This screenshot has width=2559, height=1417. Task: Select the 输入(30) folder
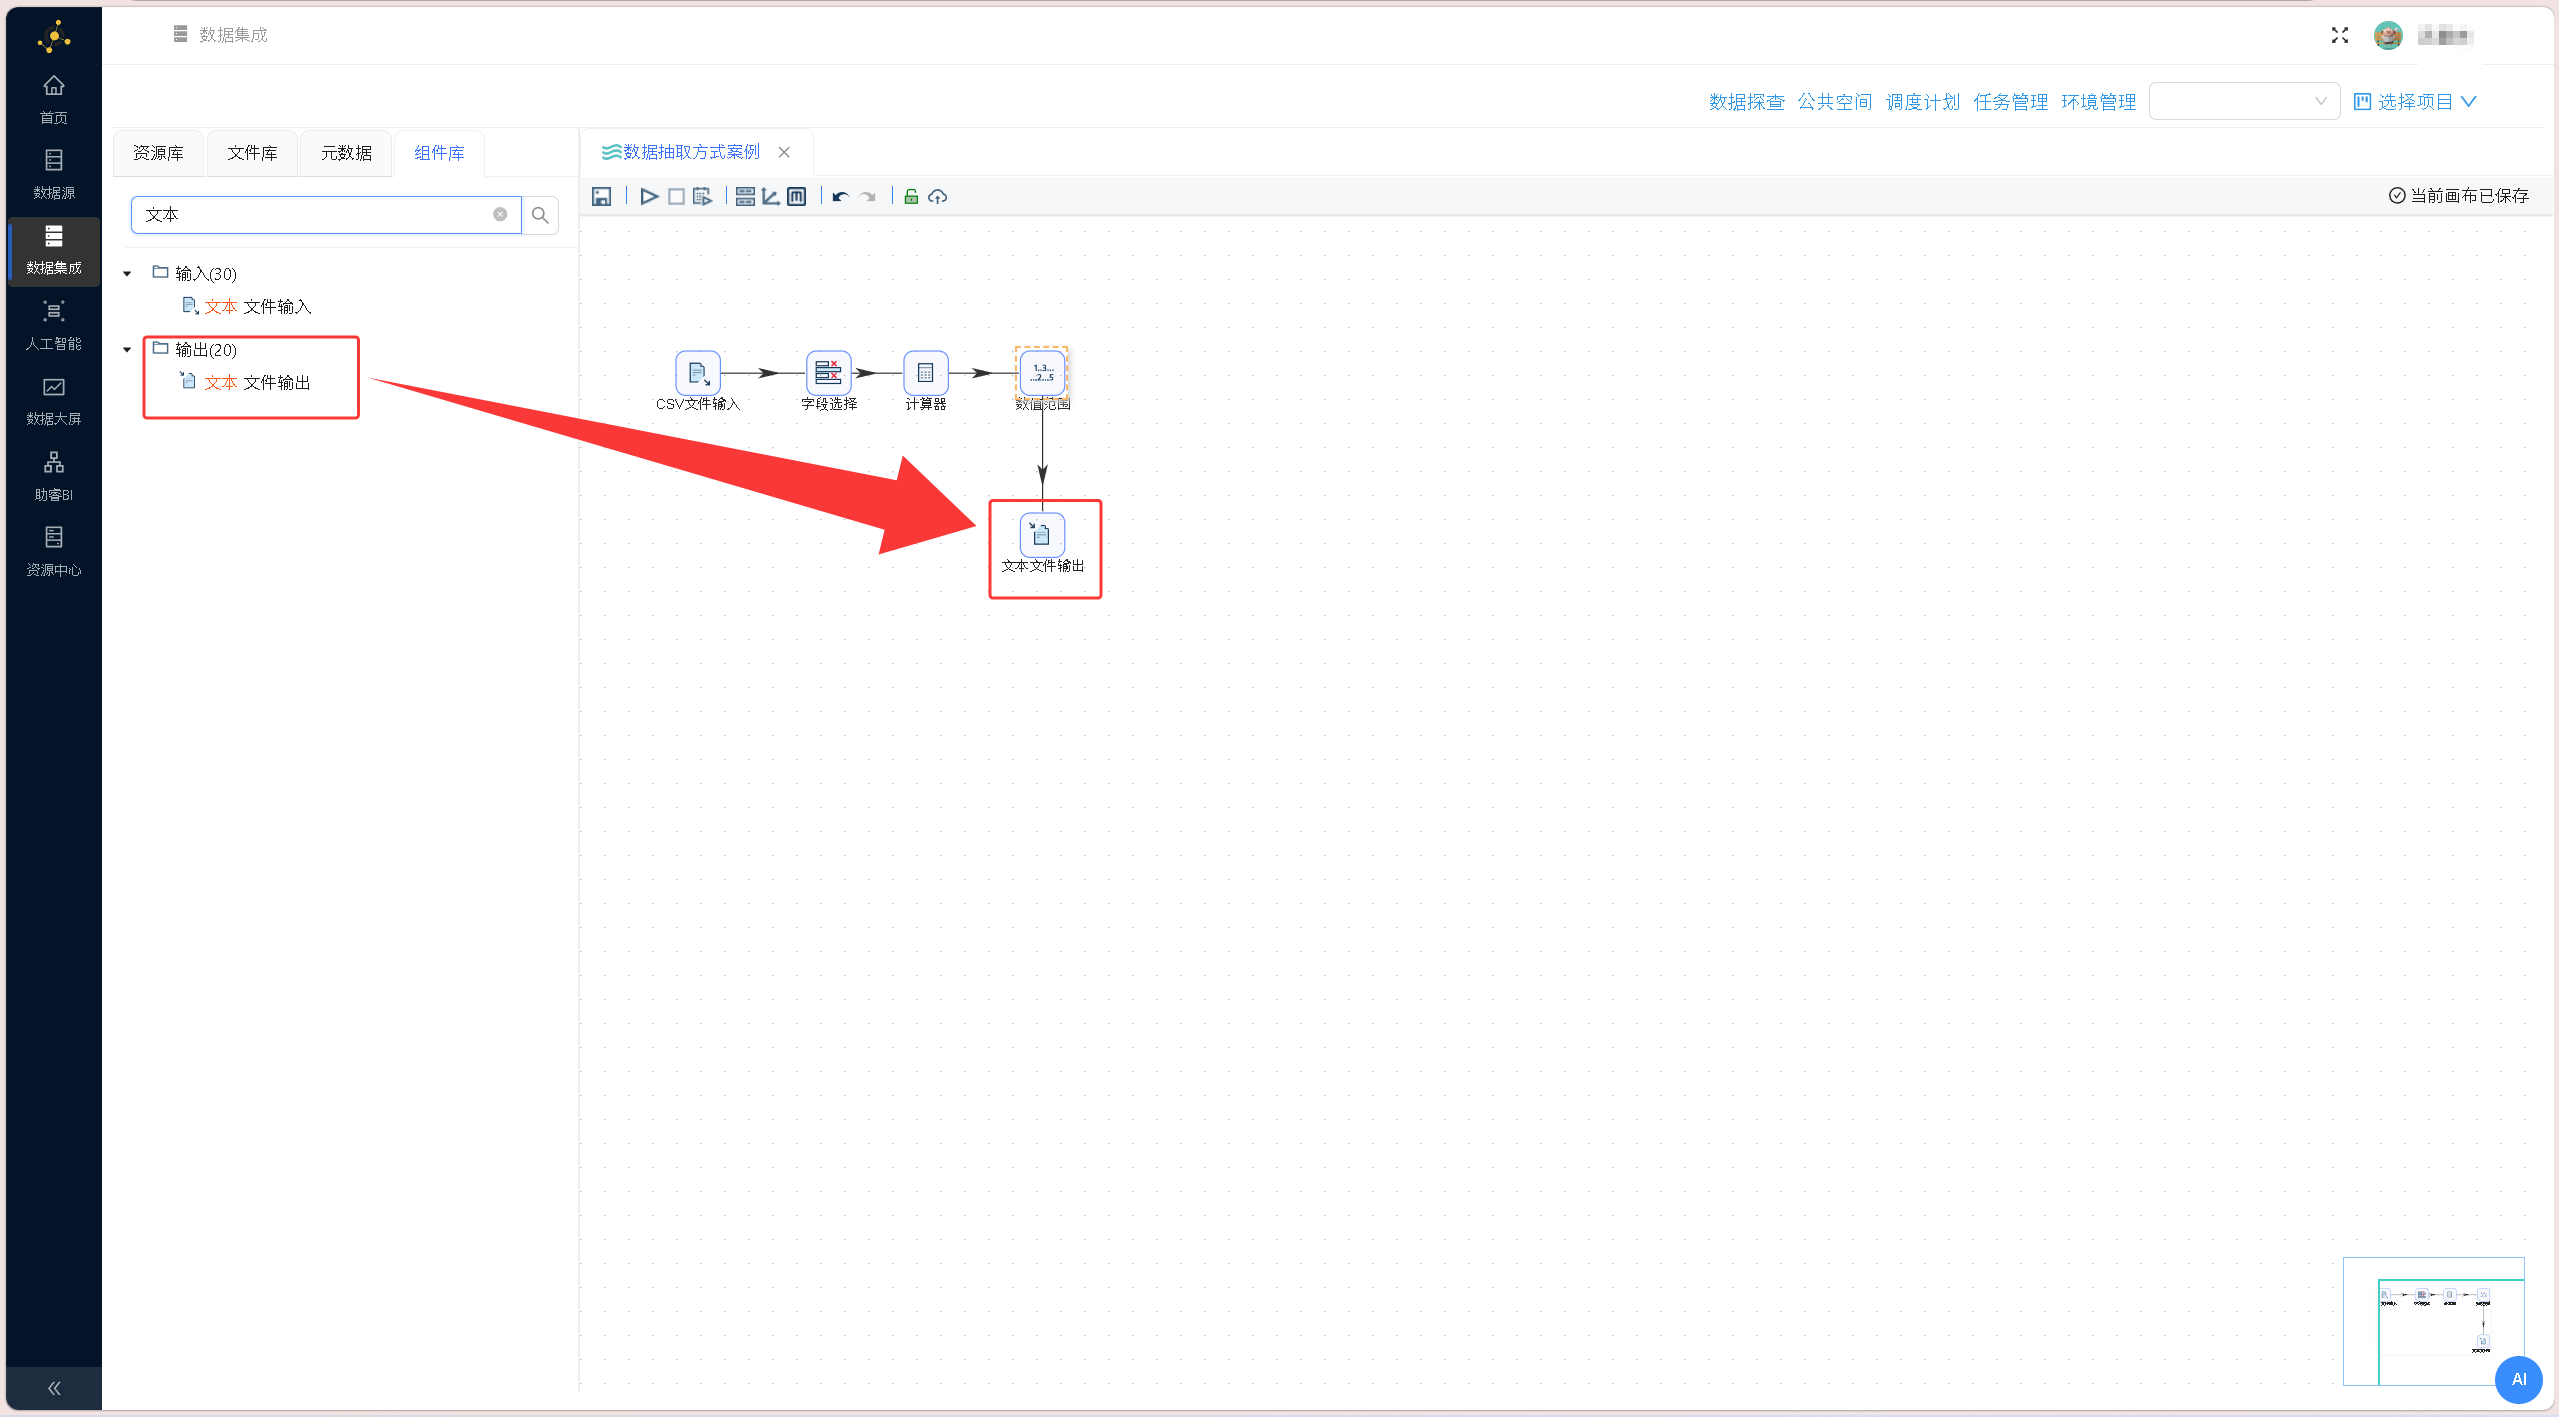coord(195,273)
